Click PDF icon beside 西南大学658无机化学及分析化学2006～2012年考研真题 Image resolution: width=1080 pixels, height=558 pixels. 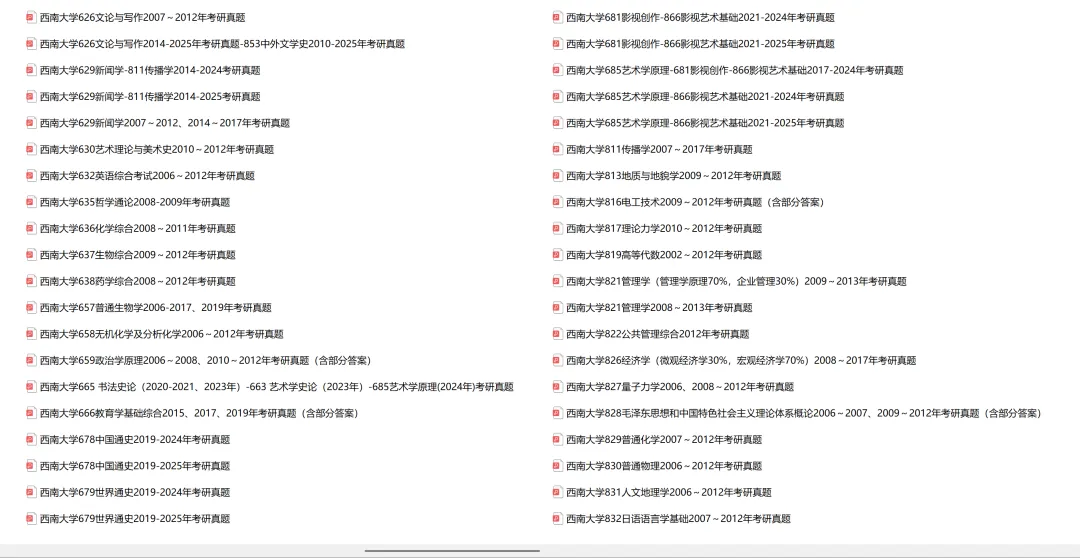[30, 334]
